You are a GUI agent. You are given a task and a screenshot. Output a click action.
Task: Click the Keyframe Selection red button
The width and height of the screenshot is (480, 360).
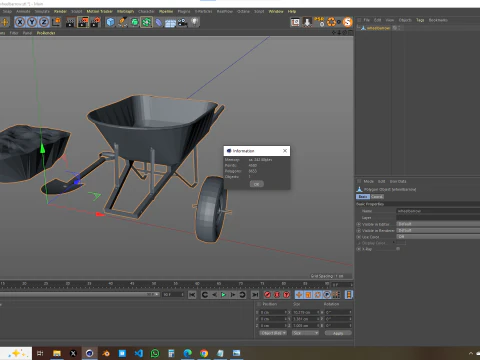[287, 295]
